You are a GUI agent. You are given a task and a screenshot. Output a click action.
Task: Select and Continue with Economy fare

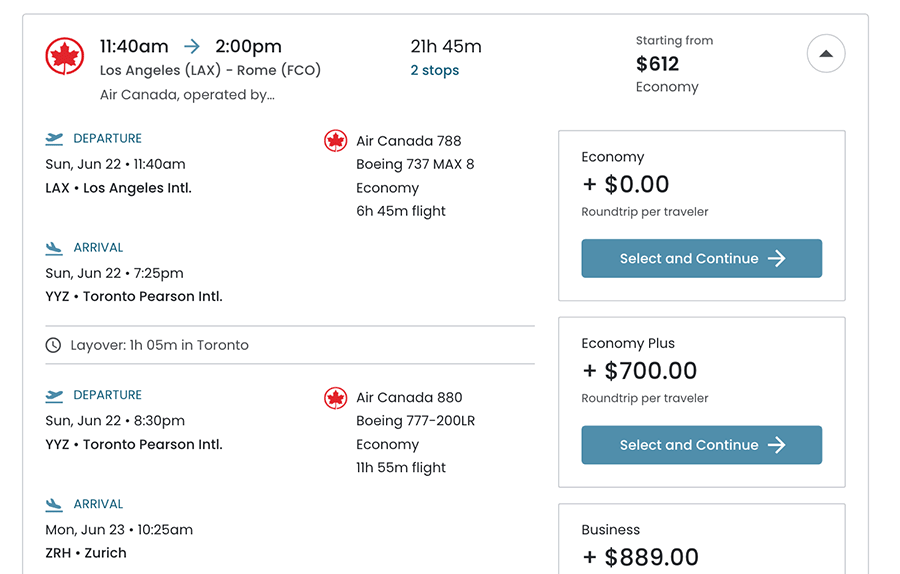(x=702, y=259)
